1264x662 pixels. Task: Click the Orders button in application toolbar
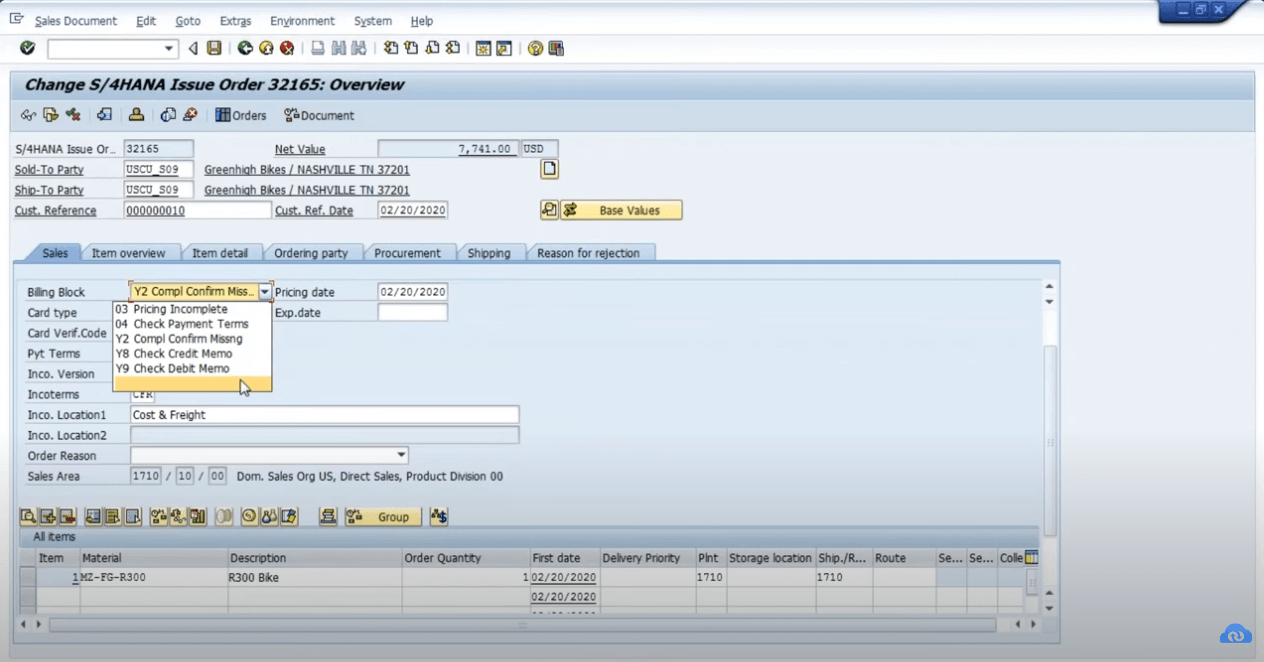pyautogui.click(x=241, y=115)
